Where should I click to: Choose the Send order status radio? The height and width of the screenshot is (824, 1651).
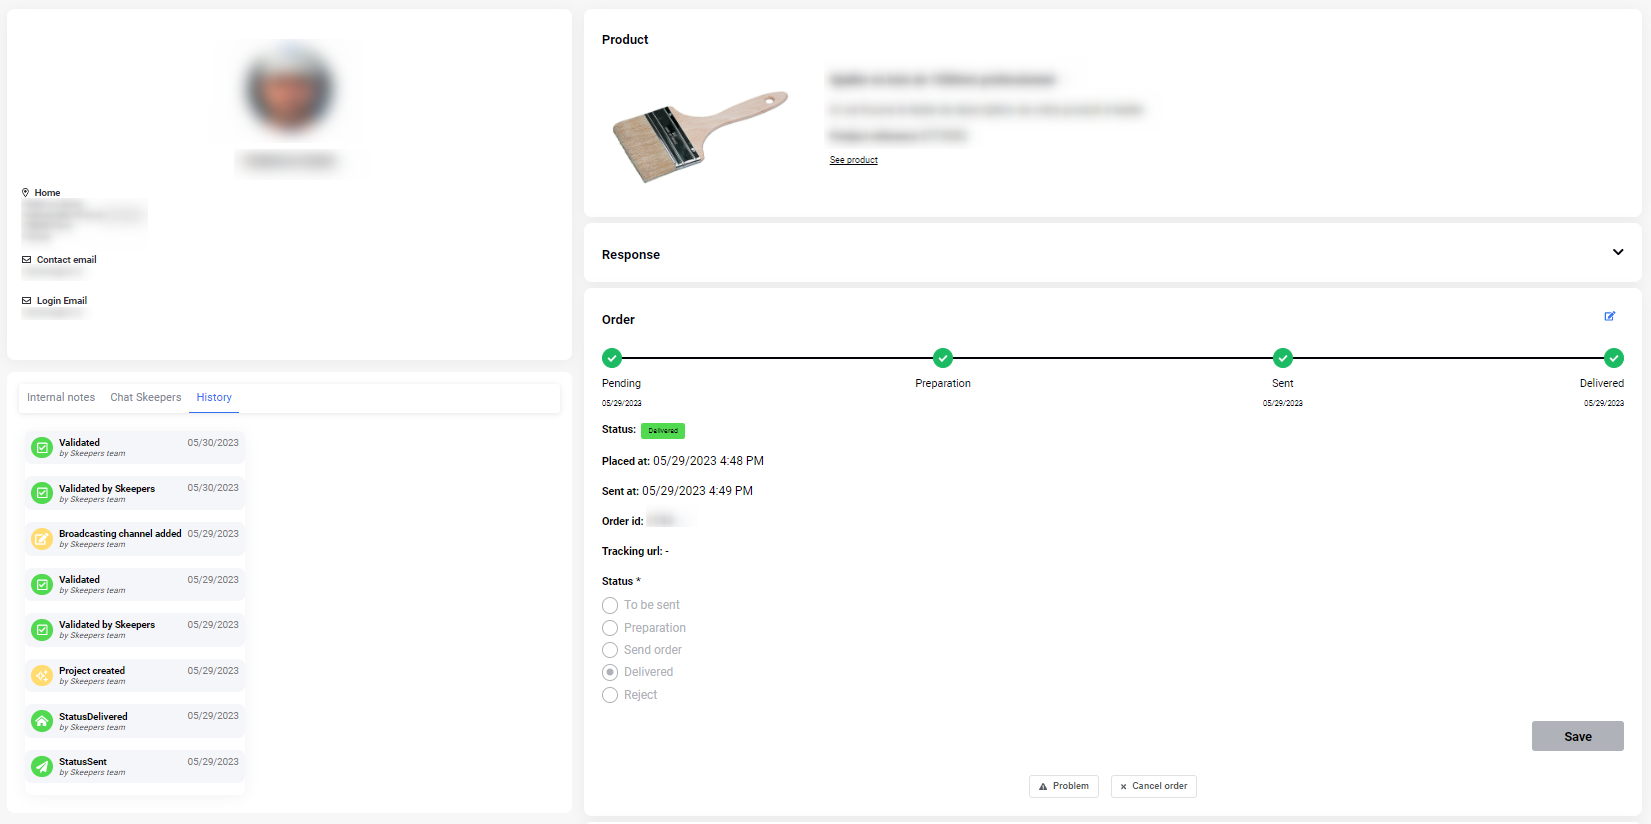(610, 650)
